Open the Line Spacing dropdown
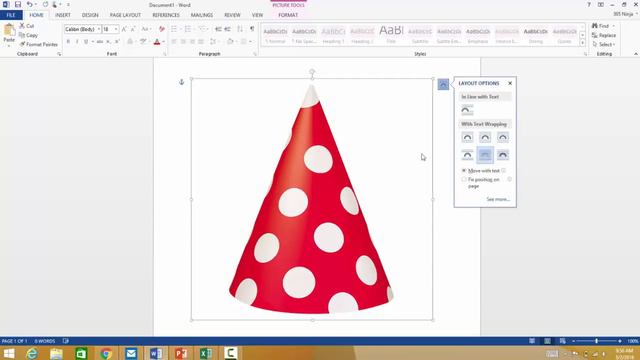This screenshot has width=640, height=360. (x=213, y=42)
